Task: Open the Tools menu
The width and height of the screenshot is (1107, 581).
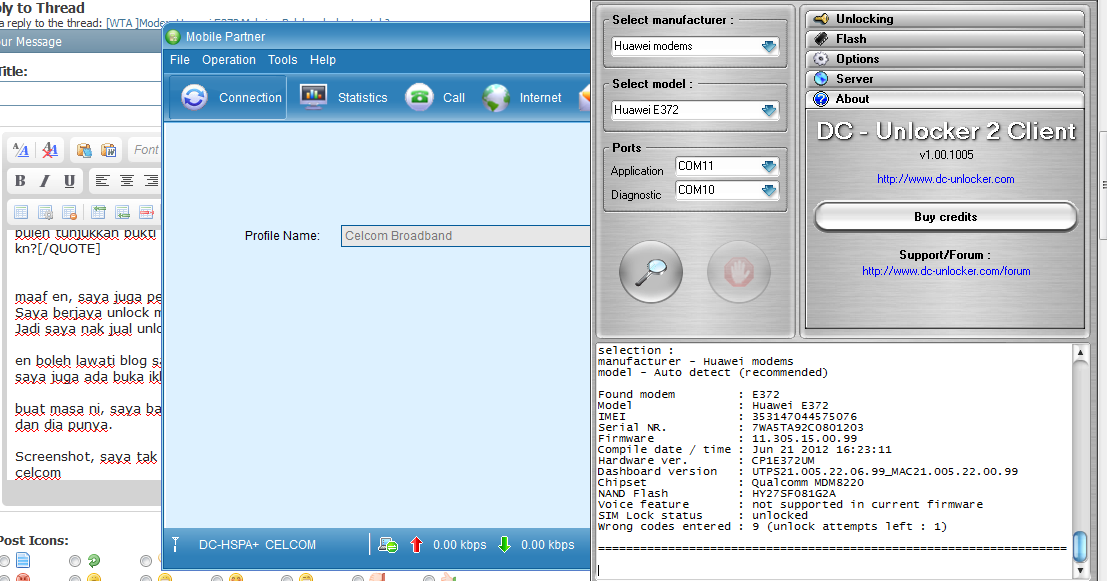Action: click(282, 60)
